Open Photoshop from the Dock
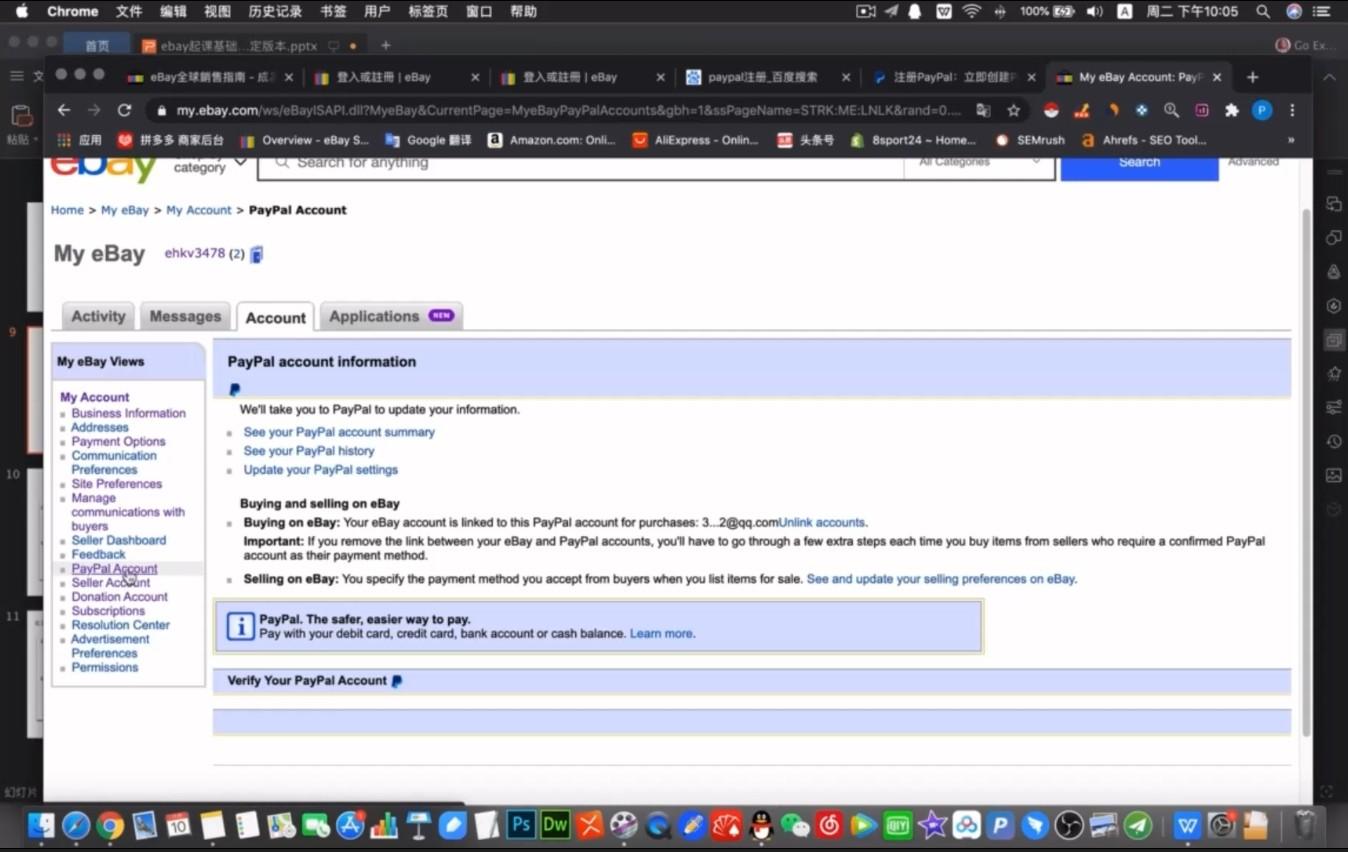Image resolution: width=1348 pixels, height=852 pixels. coord(520,825)
